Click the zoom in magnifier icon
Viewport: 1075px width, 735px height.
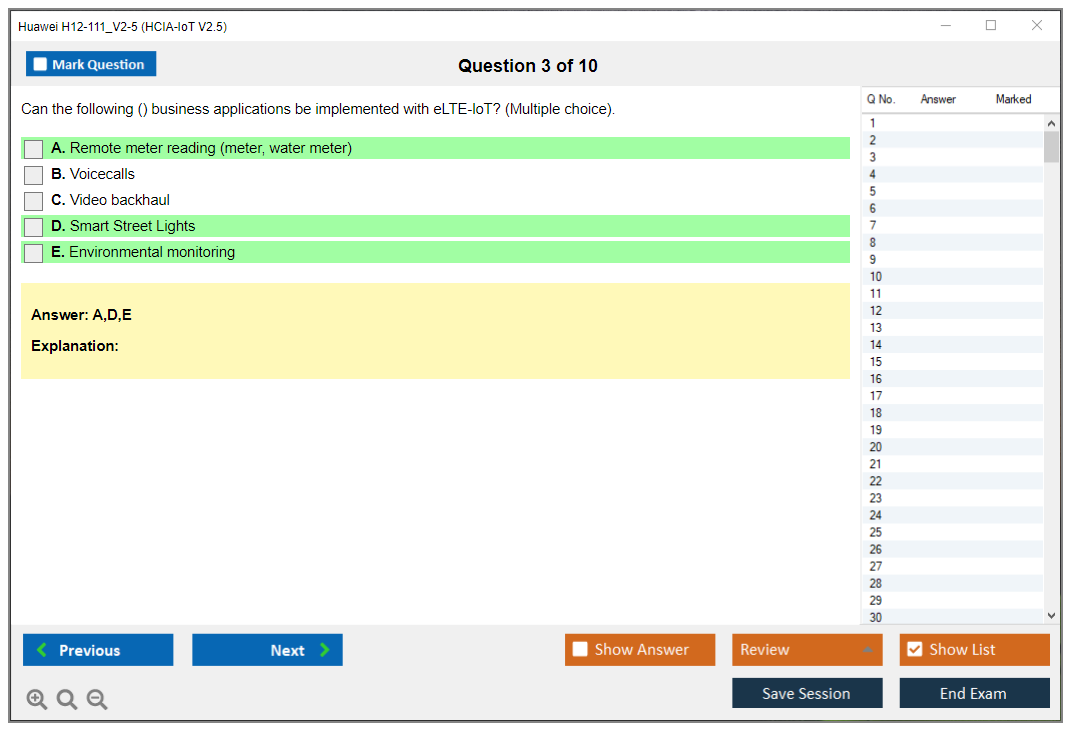(x=37, y=700)
